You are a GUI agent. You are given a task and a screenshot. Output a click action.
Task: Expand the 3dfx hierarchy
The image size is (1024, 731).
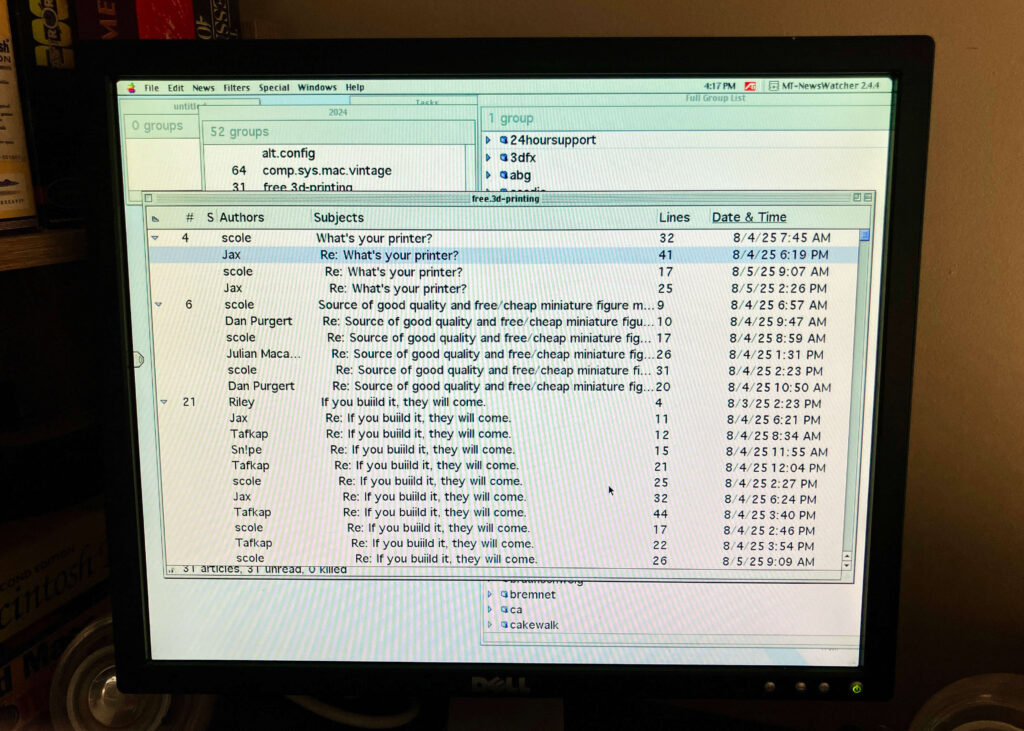click(488, 157)
